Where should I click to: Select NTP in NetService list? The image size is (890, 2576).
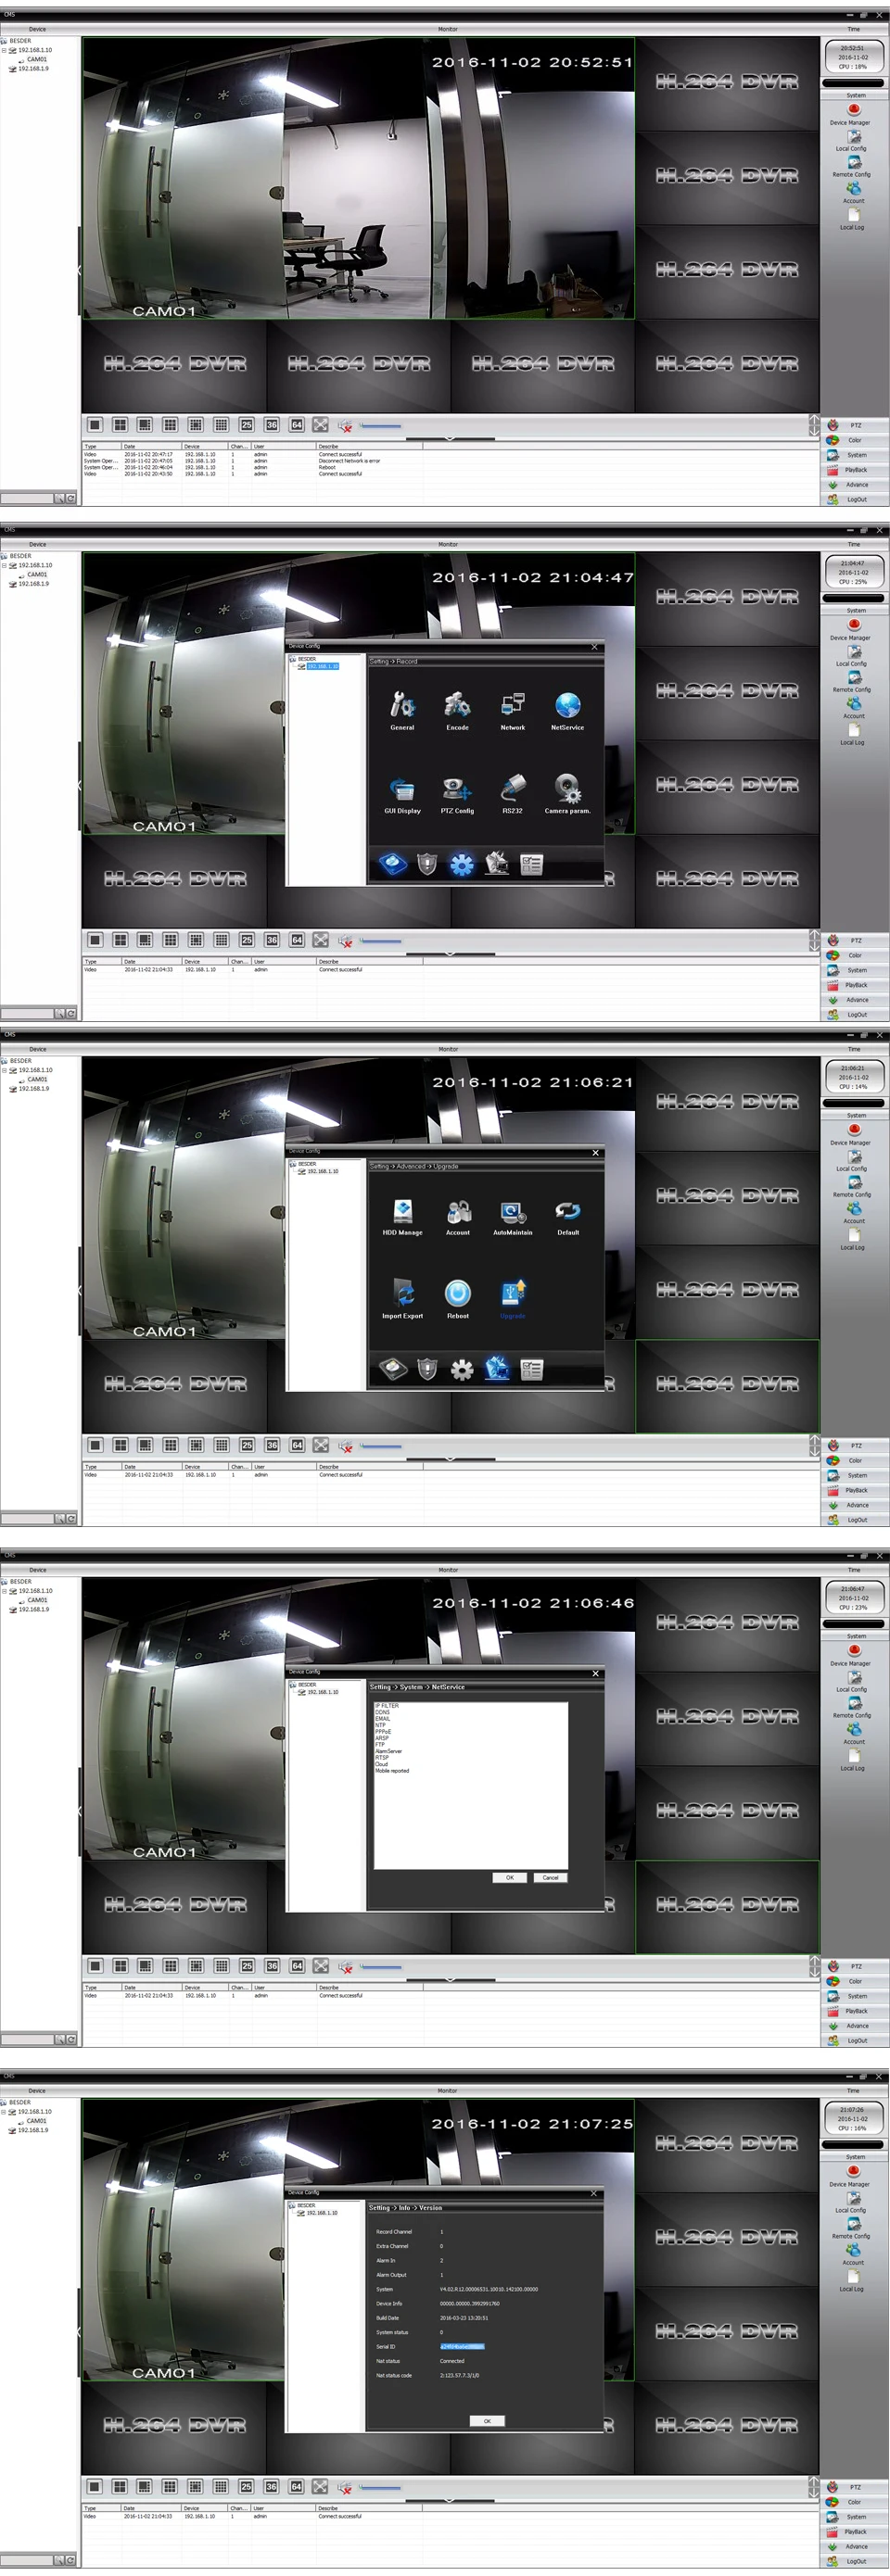coord(380,1725)
